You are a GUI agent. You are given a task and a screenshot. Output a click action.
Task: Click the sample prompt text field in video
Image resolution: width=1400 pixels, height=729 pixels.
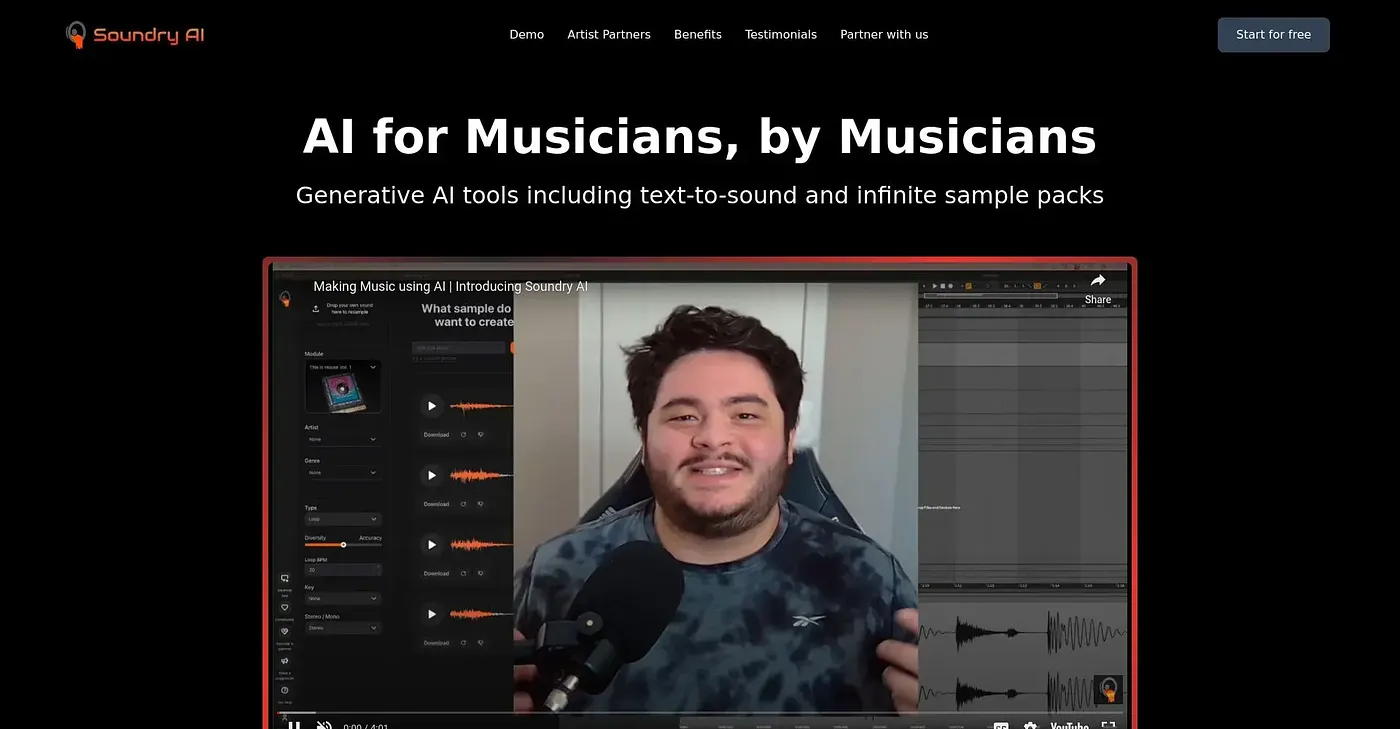pyautogui.click(x=458, y=348)
